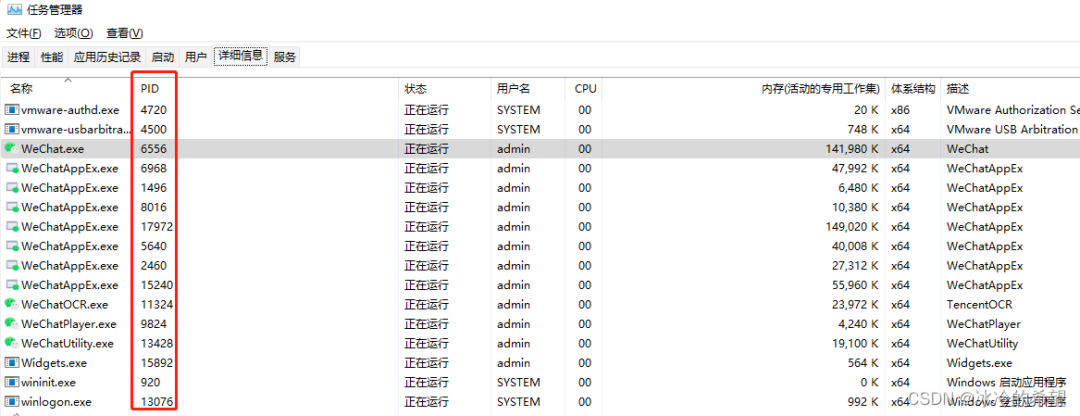Select the winlogon.exe process name
Screen dimensions: 1080x416
click(x=56, y=402)
